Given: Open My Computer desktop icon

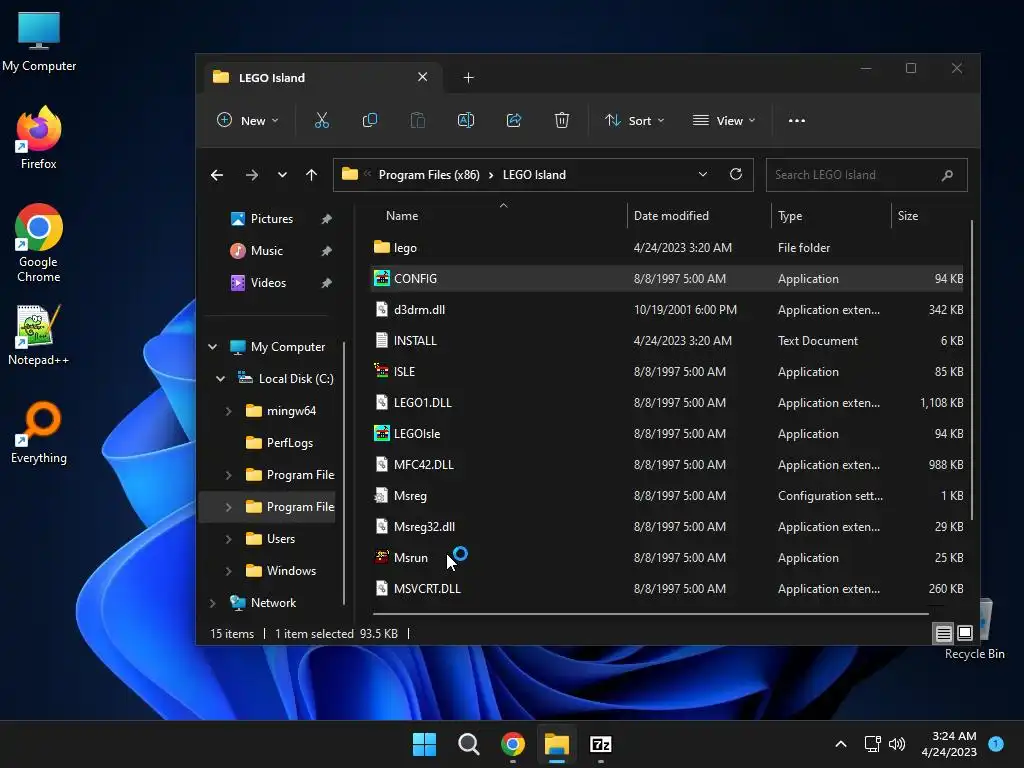Looking at the screenshot, I should (39, 41).
